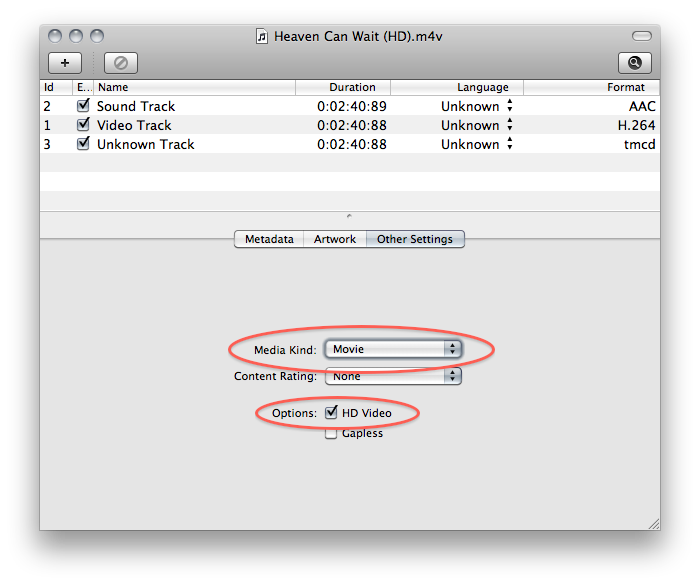Uncheck the HD Video option
Viewport: 700px width, 585px height.
click(x=331, y=413)
